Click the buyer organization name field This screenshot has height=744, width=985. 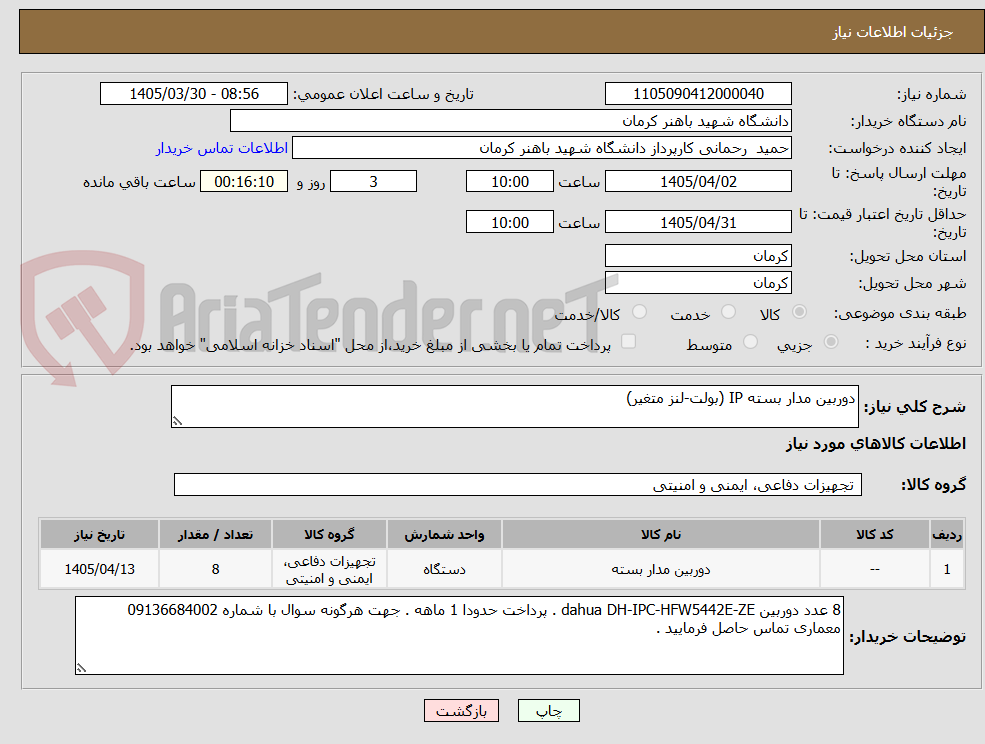pos(511,121)
